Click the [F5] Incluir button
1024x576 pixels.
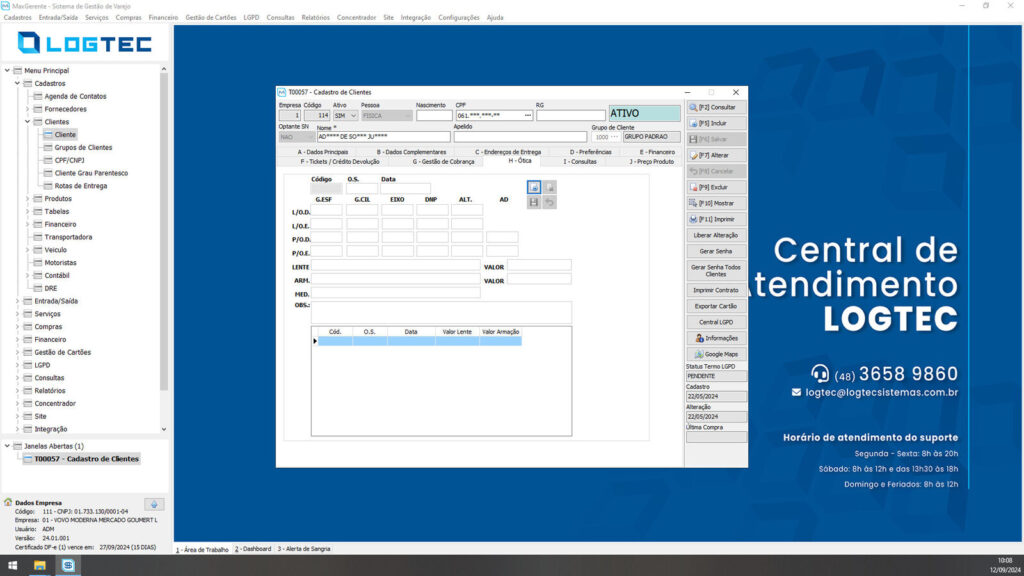[716, 123]
